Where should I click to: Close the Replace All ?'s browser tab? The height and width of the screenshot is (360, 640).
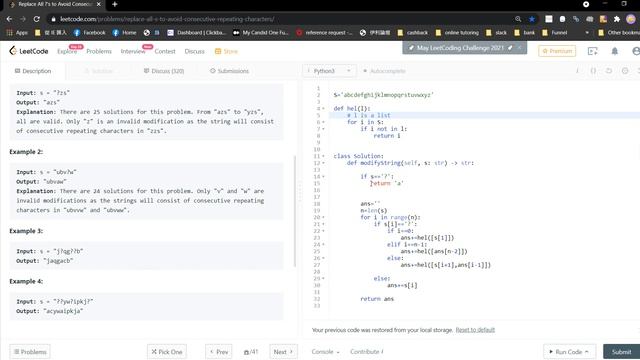click(98, 4)
